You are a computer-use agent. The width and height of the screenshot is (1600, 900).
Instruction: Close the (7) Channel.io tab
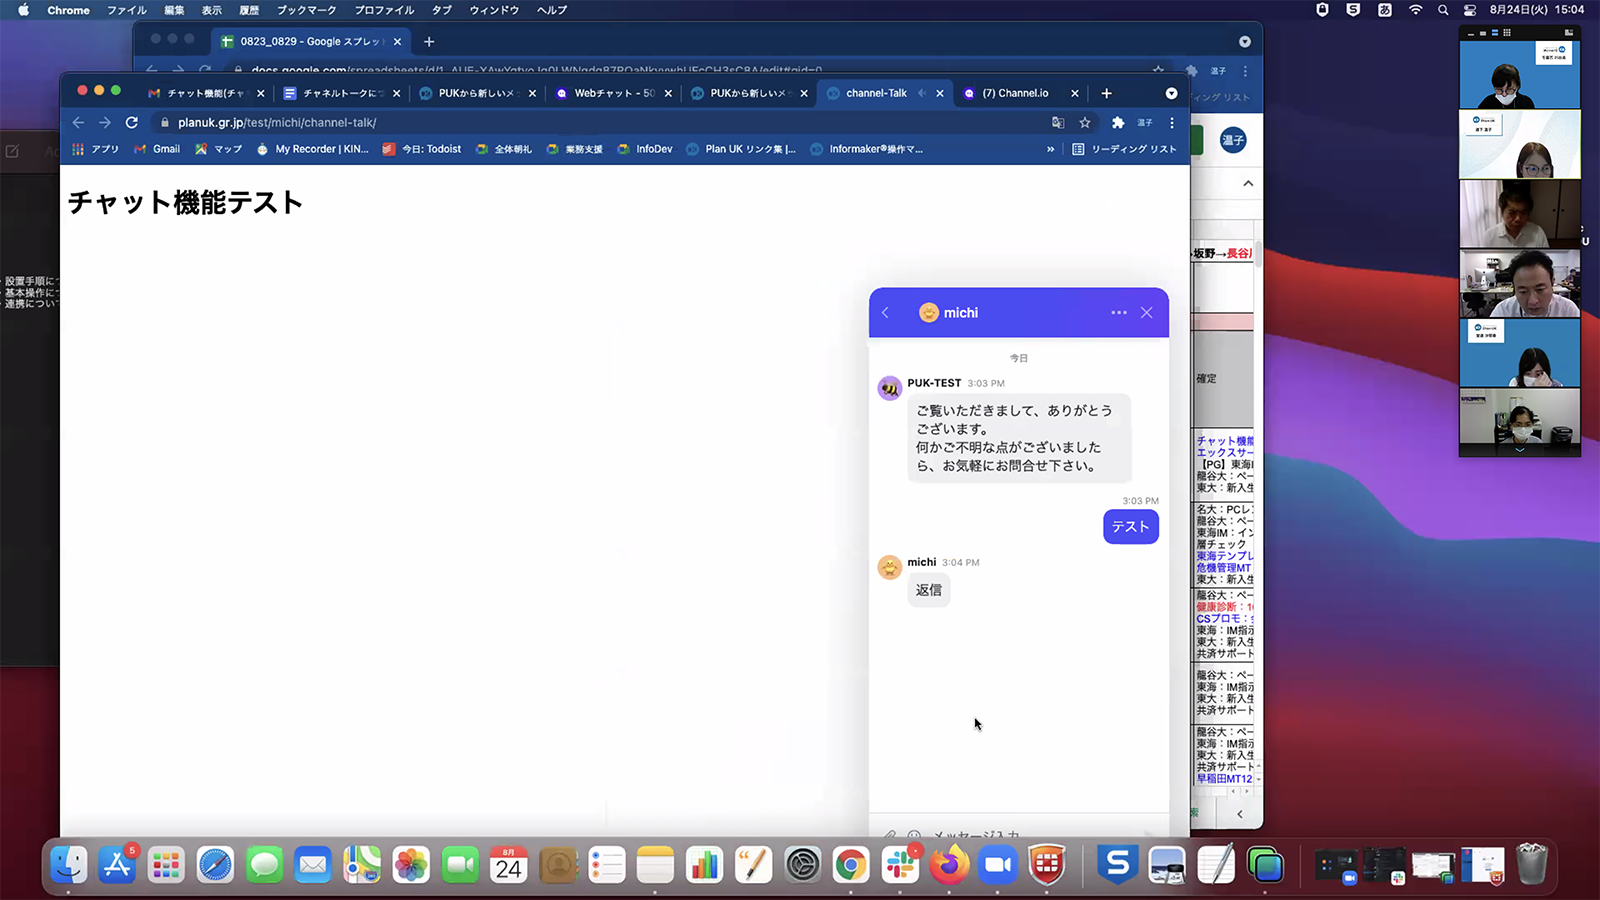pos(1075,93)
